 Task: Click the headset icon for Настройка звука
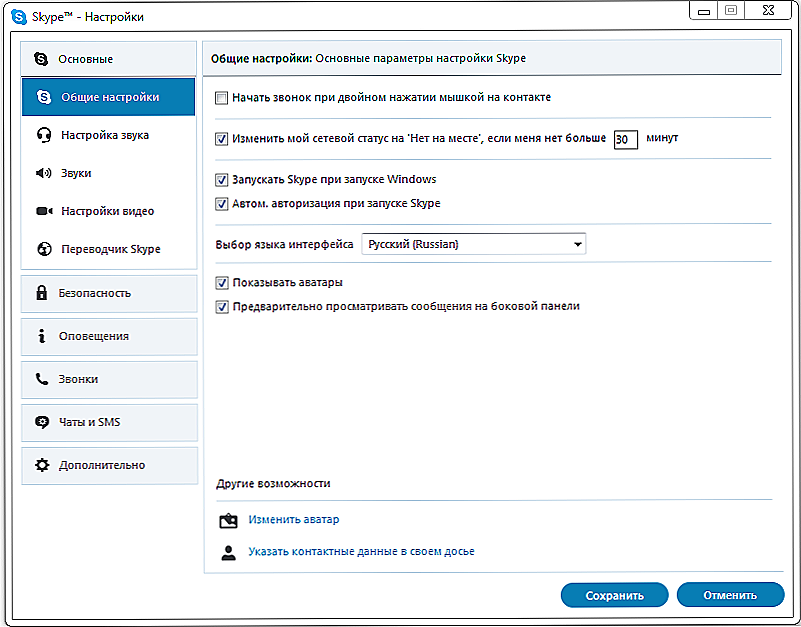[x=44, y=135]
